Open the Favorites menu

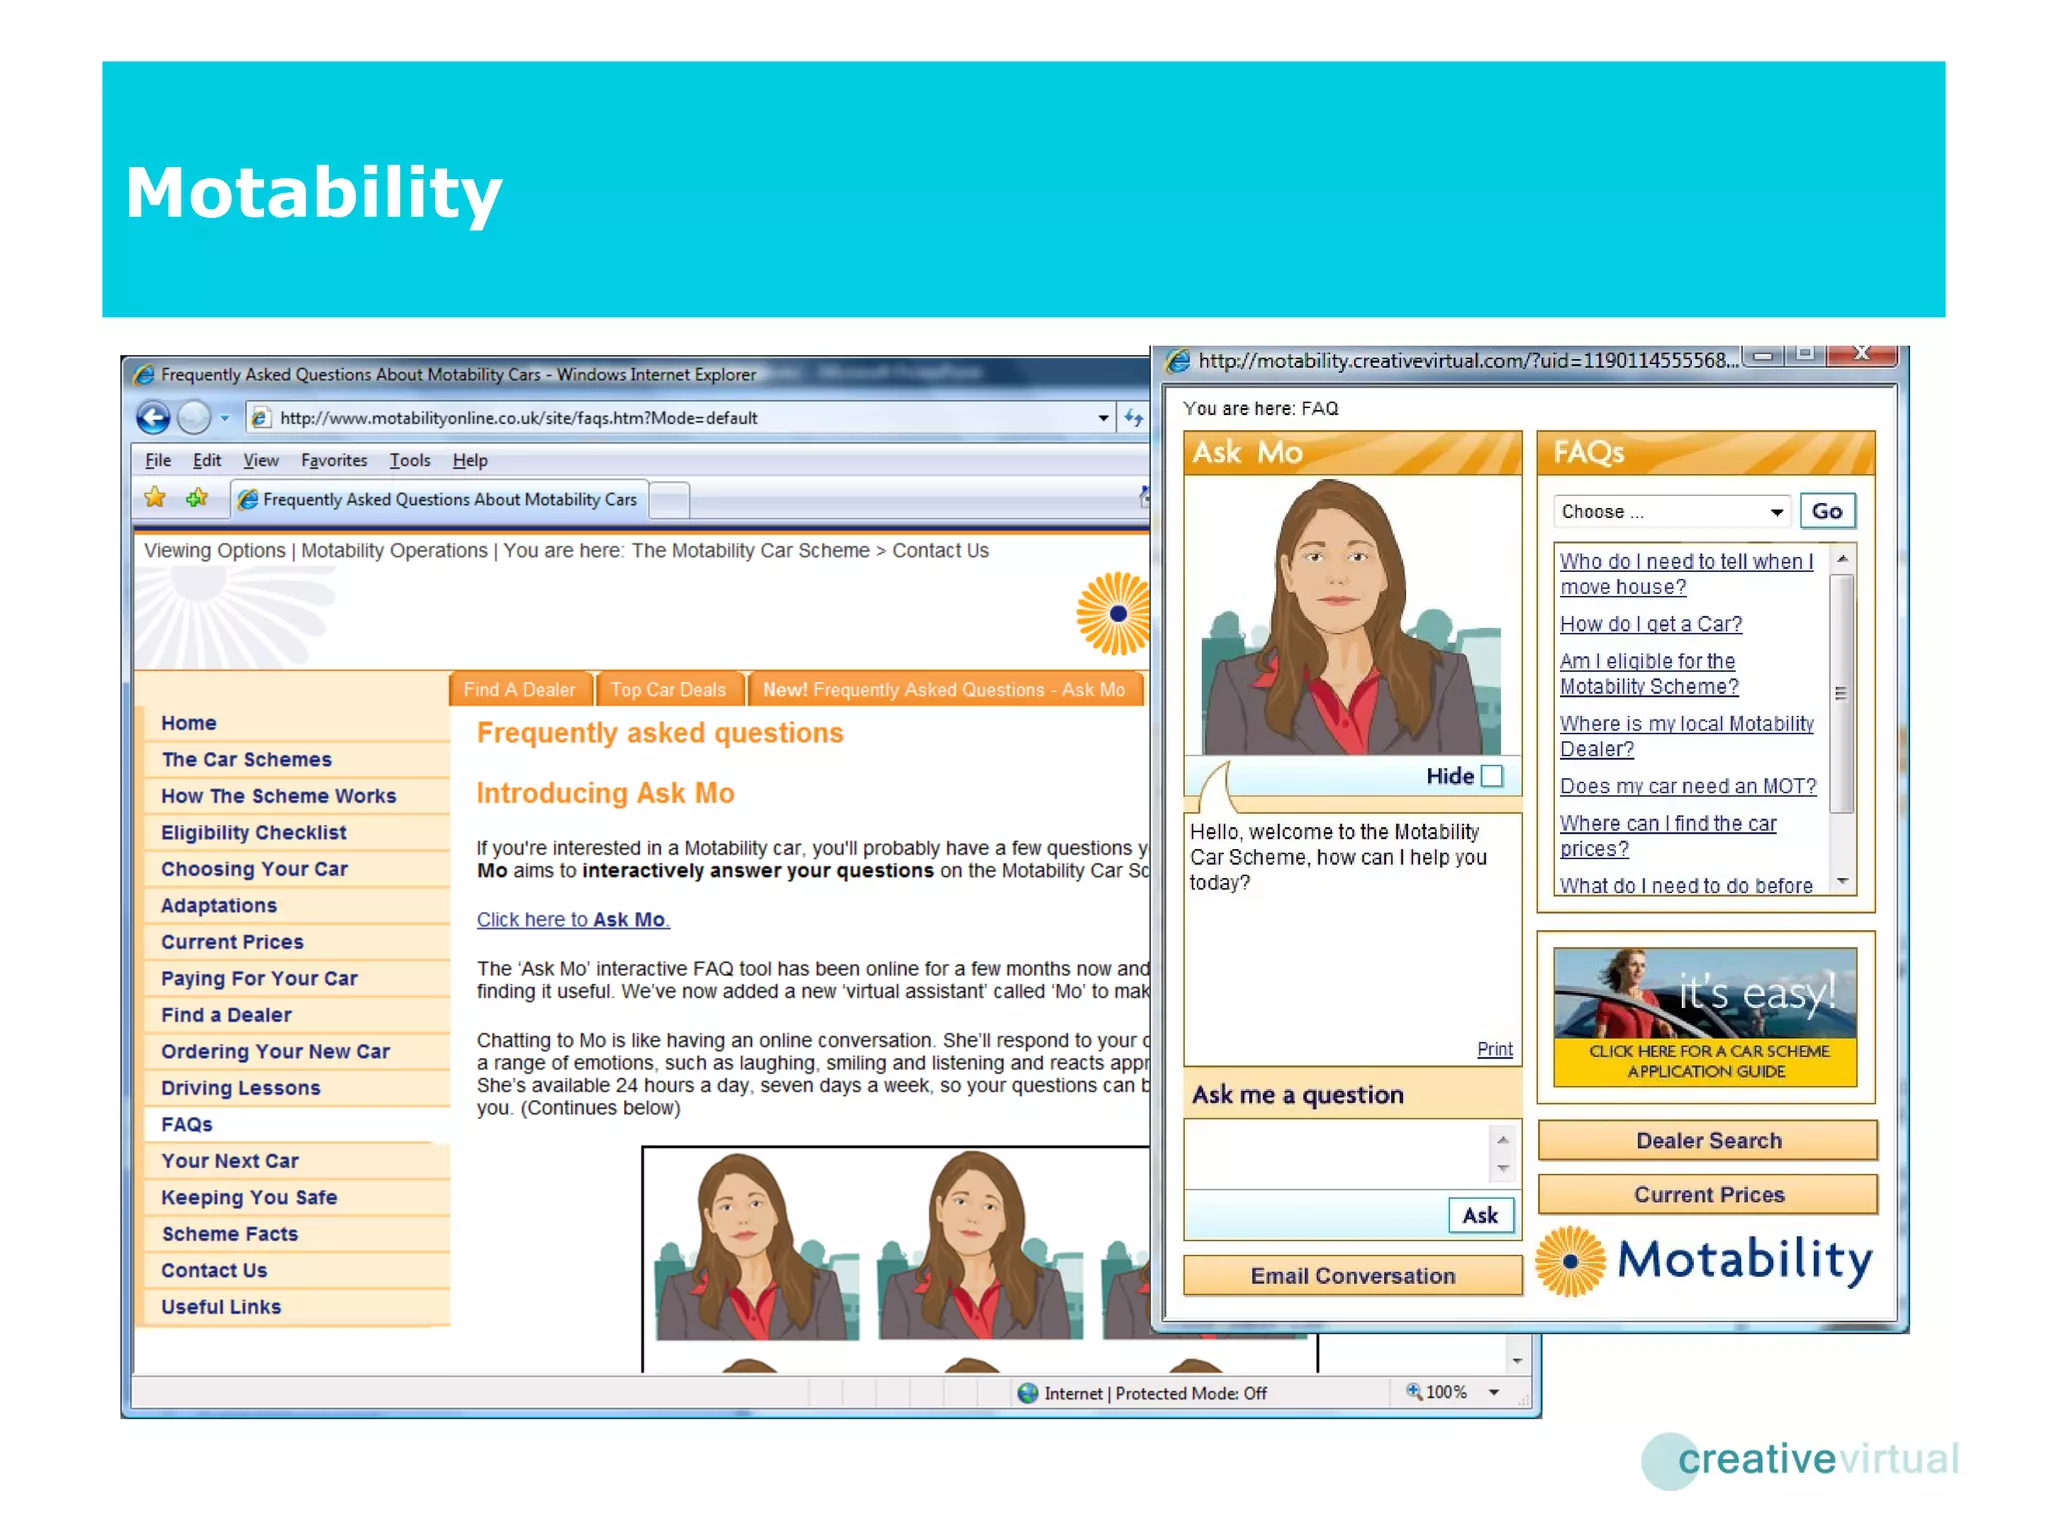(334, 460)
